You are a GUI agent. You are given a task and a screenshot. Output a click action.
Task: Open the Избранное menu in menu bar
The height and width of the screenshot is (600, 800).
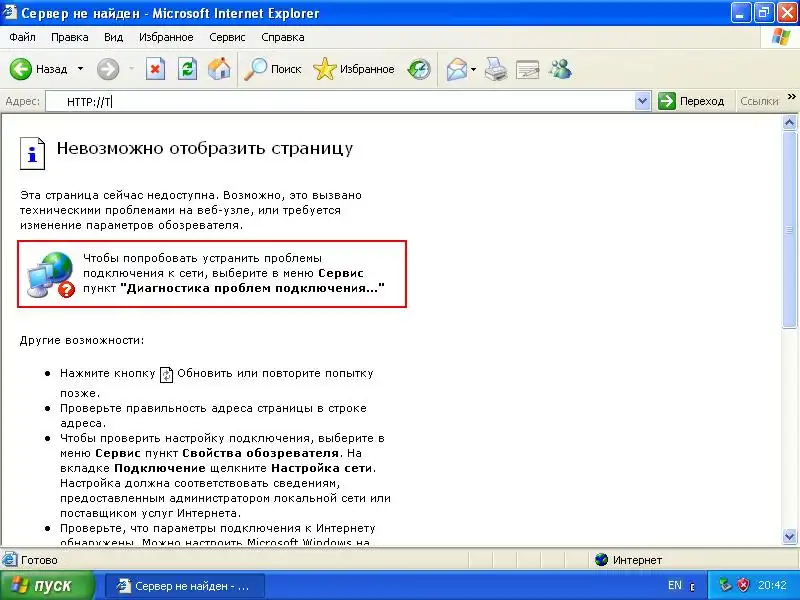coord(166,37)
